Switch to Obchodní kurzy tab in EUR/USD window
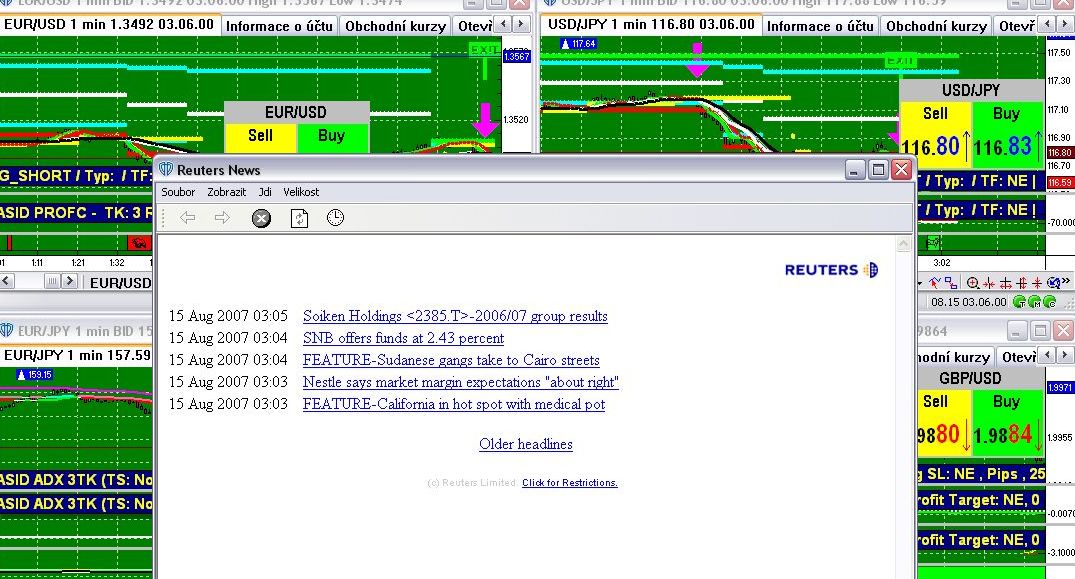1075x579 pixels. [395, 26]
